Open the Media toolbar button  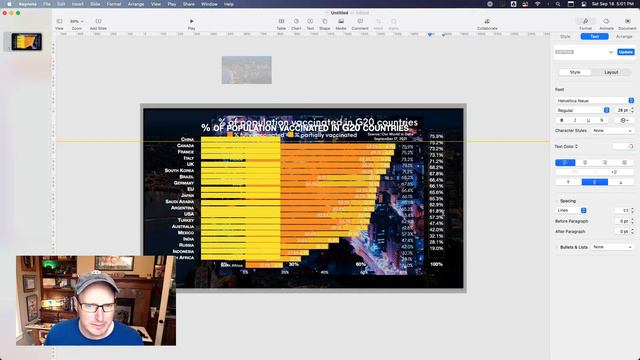pyautogui.click(x=341, y=24)
